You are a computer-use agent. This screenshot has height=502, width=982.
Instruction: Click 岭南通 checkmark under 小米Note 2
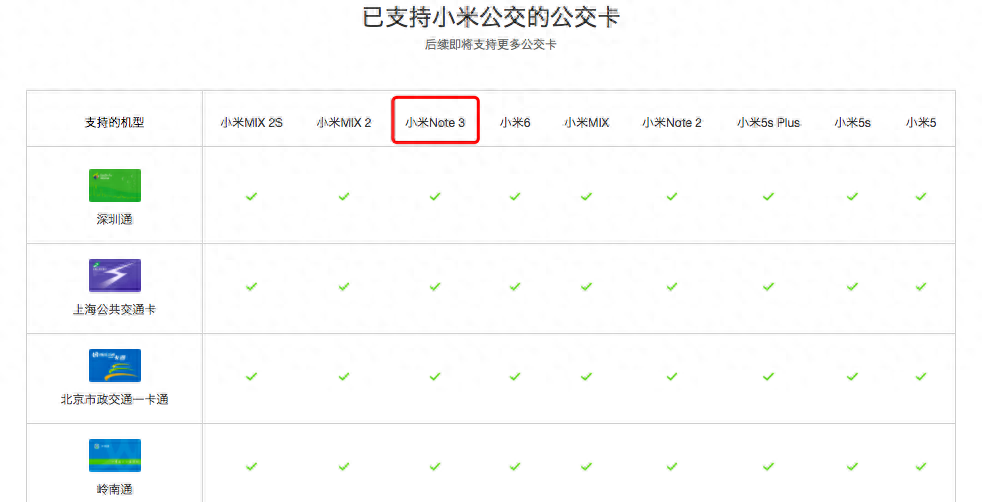coord(672,467)
